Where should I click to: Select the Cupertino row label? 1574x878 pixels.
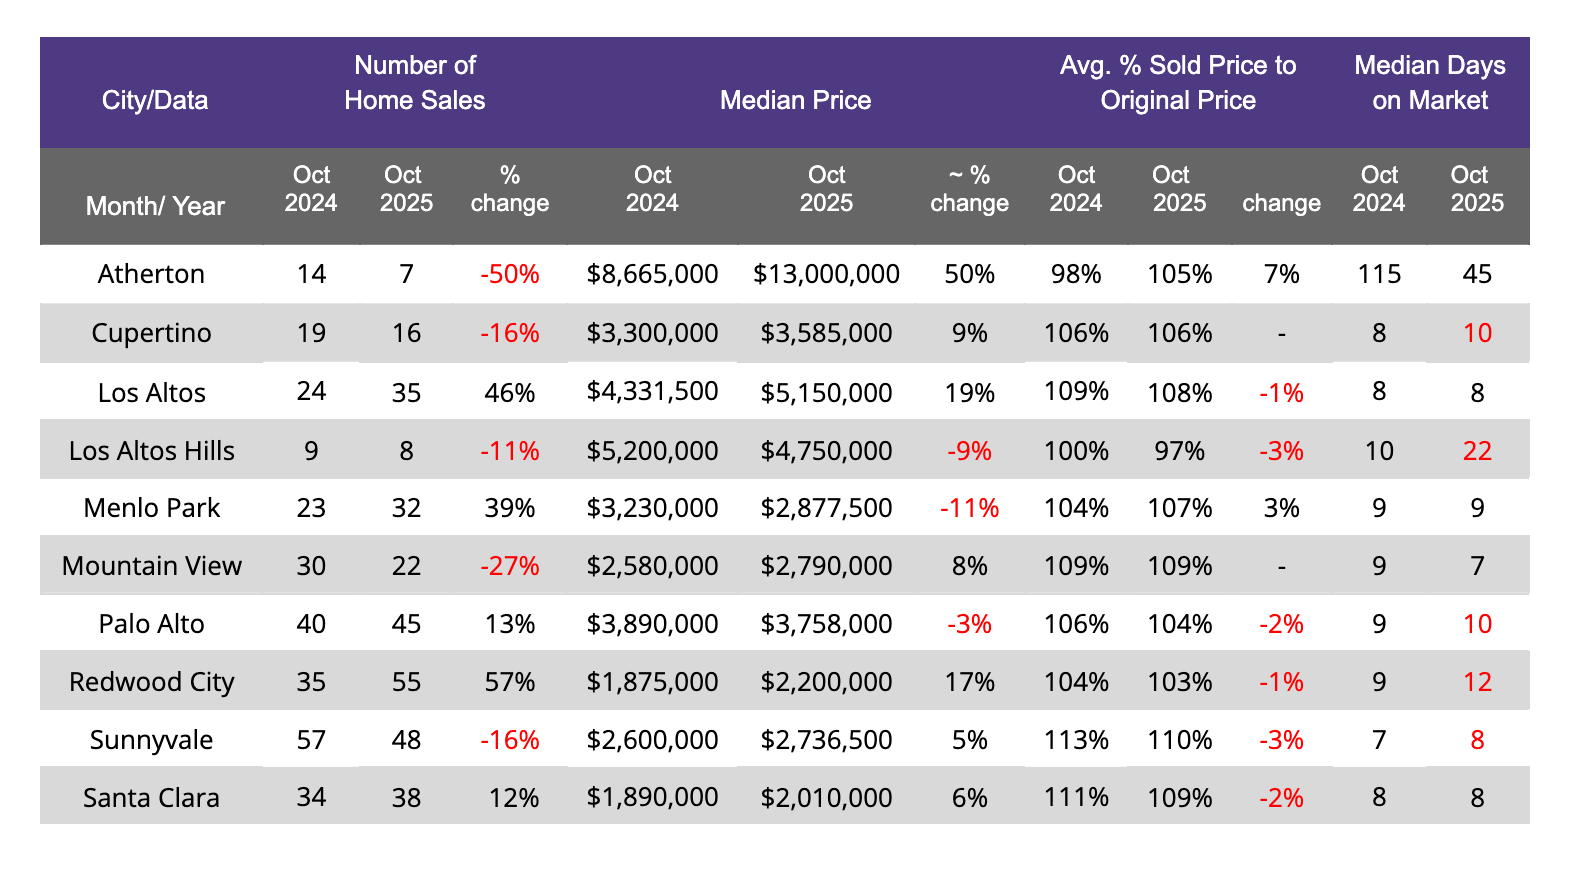point(151,333)
